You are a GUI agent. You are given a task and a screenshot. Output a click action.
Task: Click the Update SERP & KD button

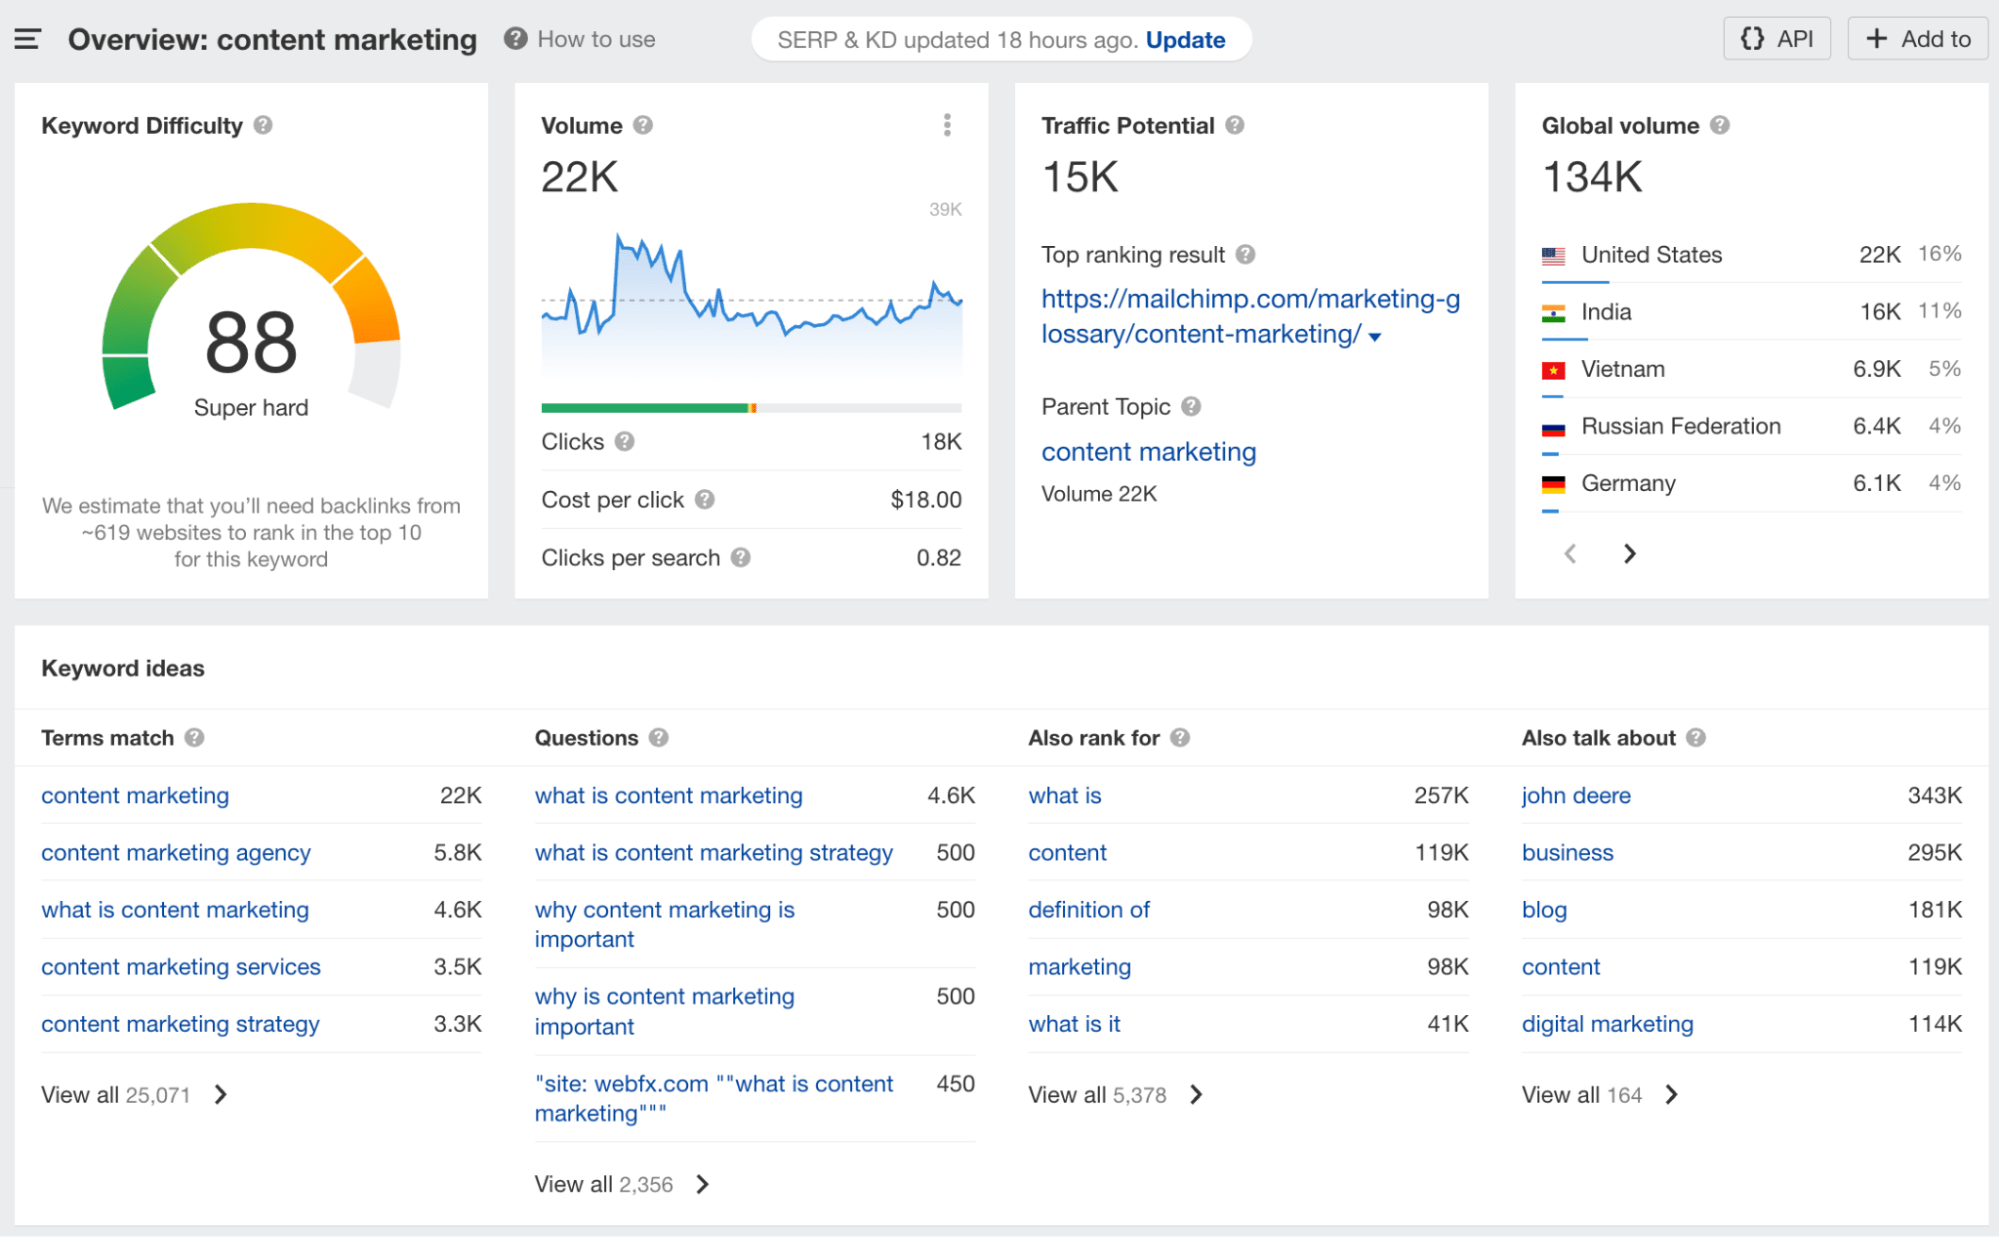(x=1187, y=39)
